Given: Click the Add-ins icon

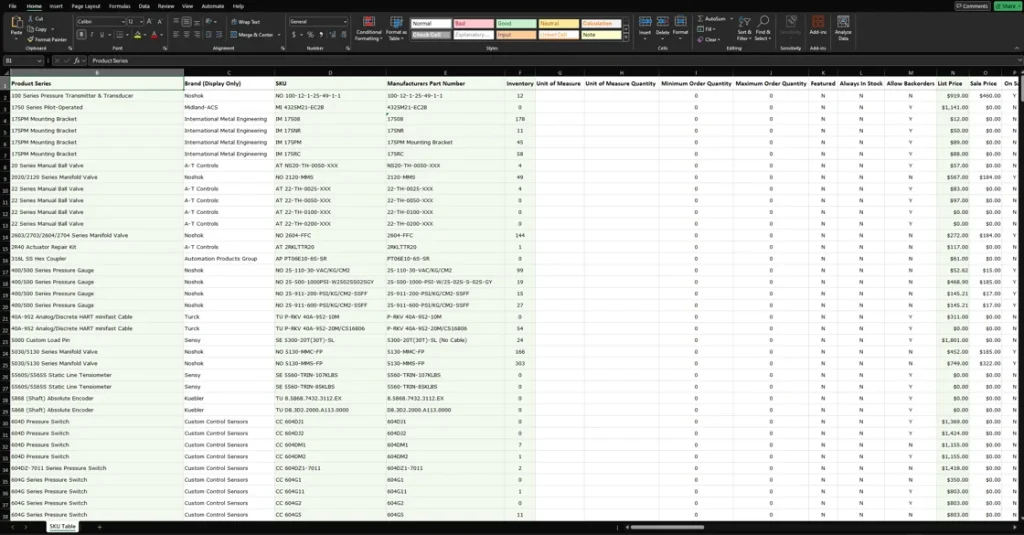Looking at the screenshot, I should point(818,26).
